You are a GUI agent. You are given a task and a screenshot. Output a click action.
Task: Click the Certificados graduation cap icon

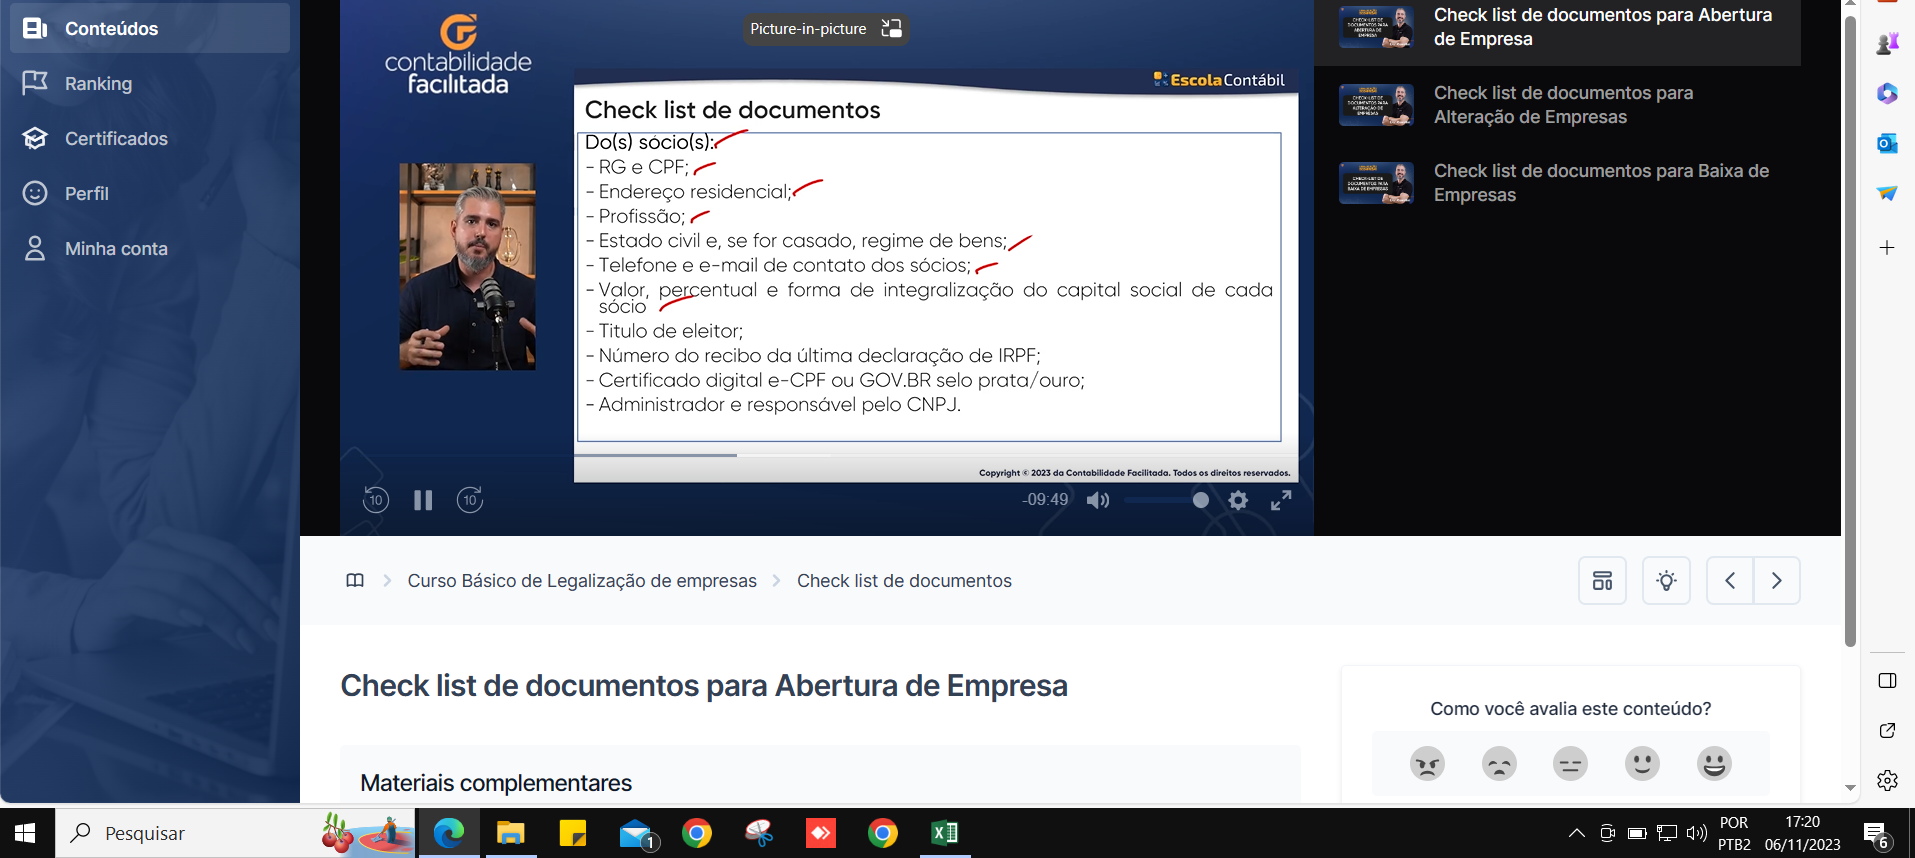pyautogui.click(x=35, y=138)
